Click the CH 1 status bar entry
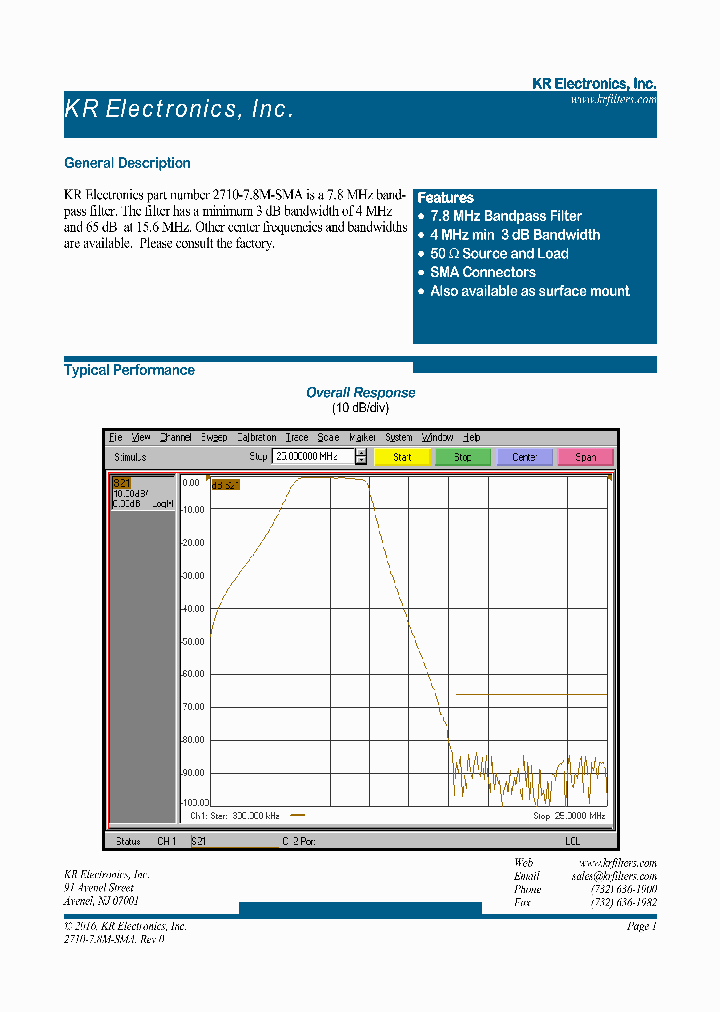Screen dimensions: 720x1012 166,841
